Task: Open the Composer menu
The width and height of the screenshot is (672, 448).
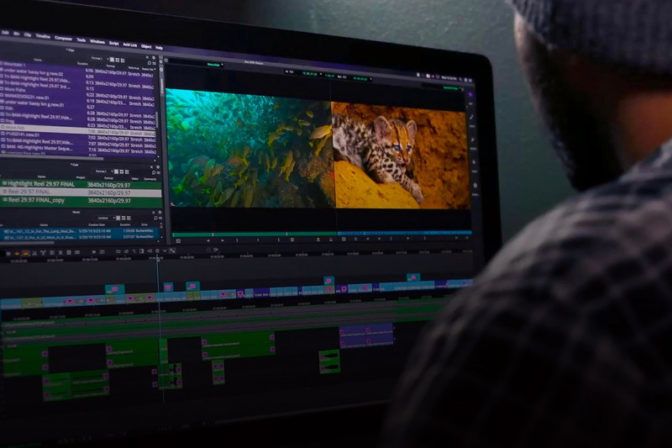Action: coord(63,39)
